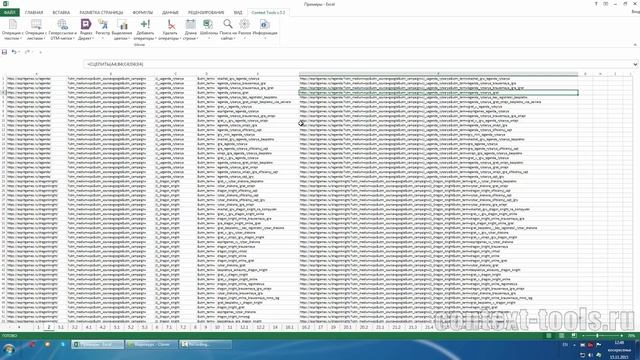This screenshot has height=360, width=640.
Task: Switch to the РЕЦЕНЗИРОВАНИЕ ribbon tab
Action: point(206,12)
